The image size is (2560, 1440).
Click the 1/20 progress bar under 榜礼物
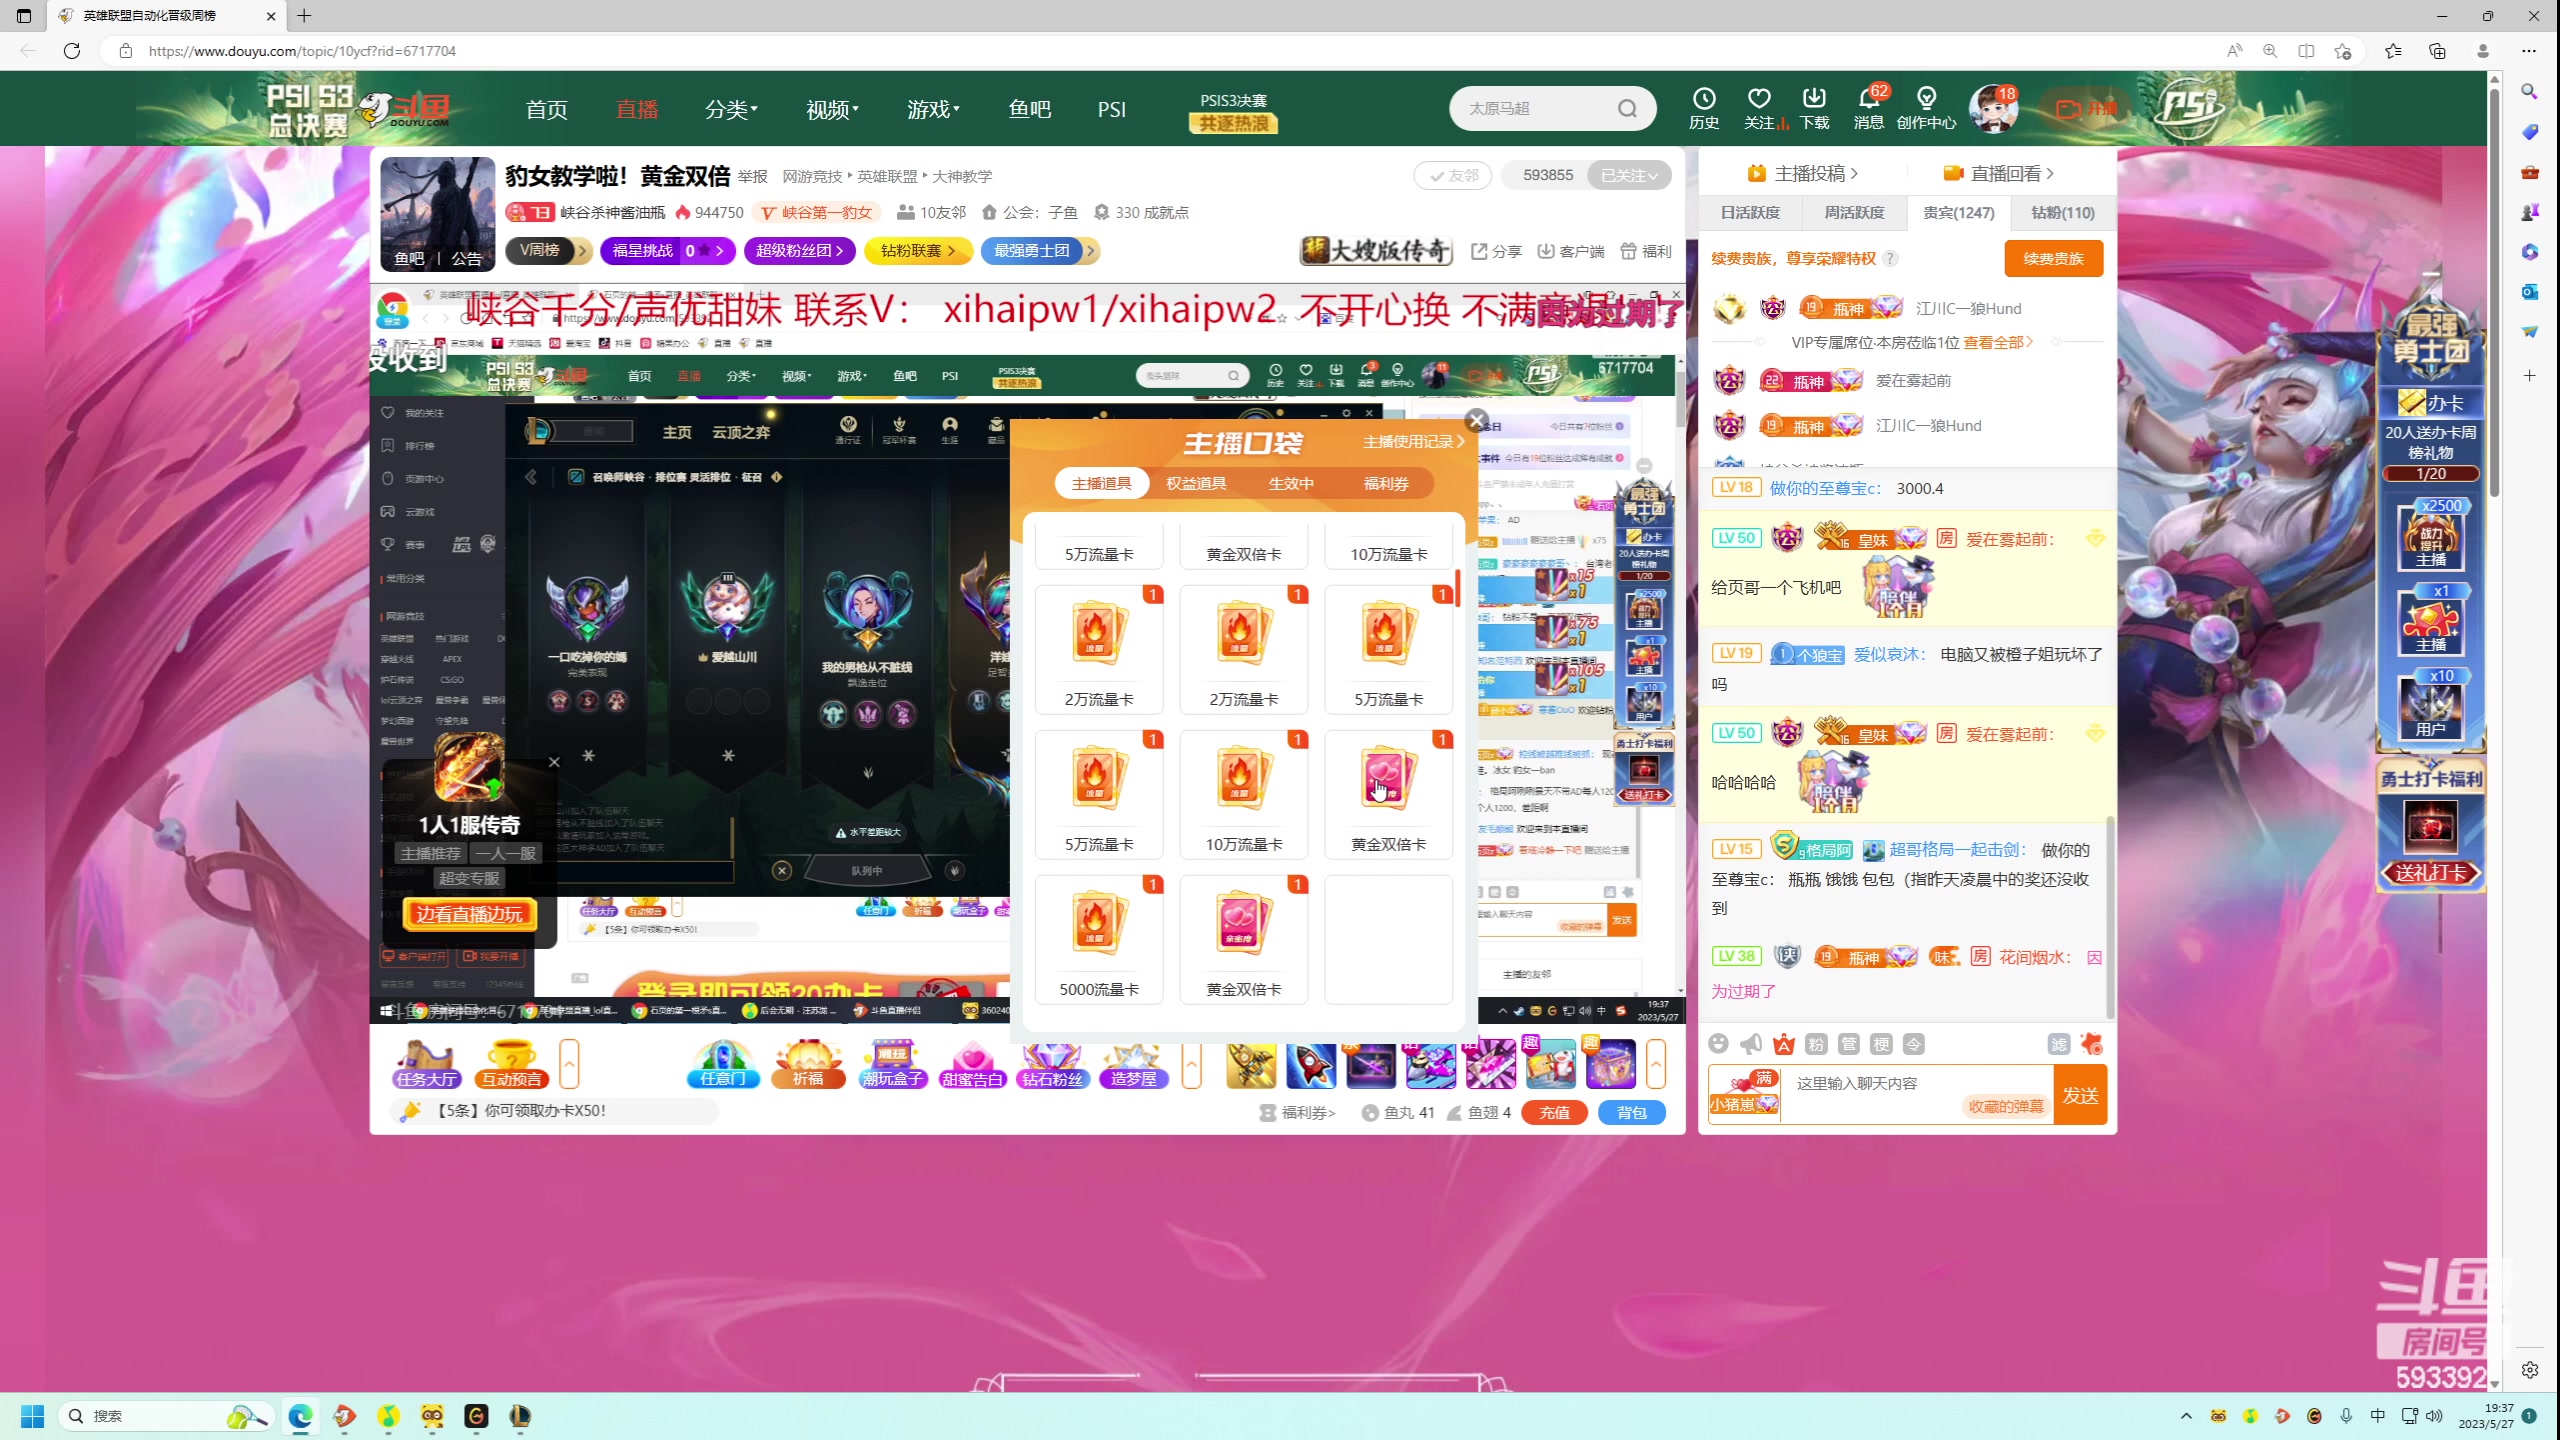click(x=2431, y=473)
